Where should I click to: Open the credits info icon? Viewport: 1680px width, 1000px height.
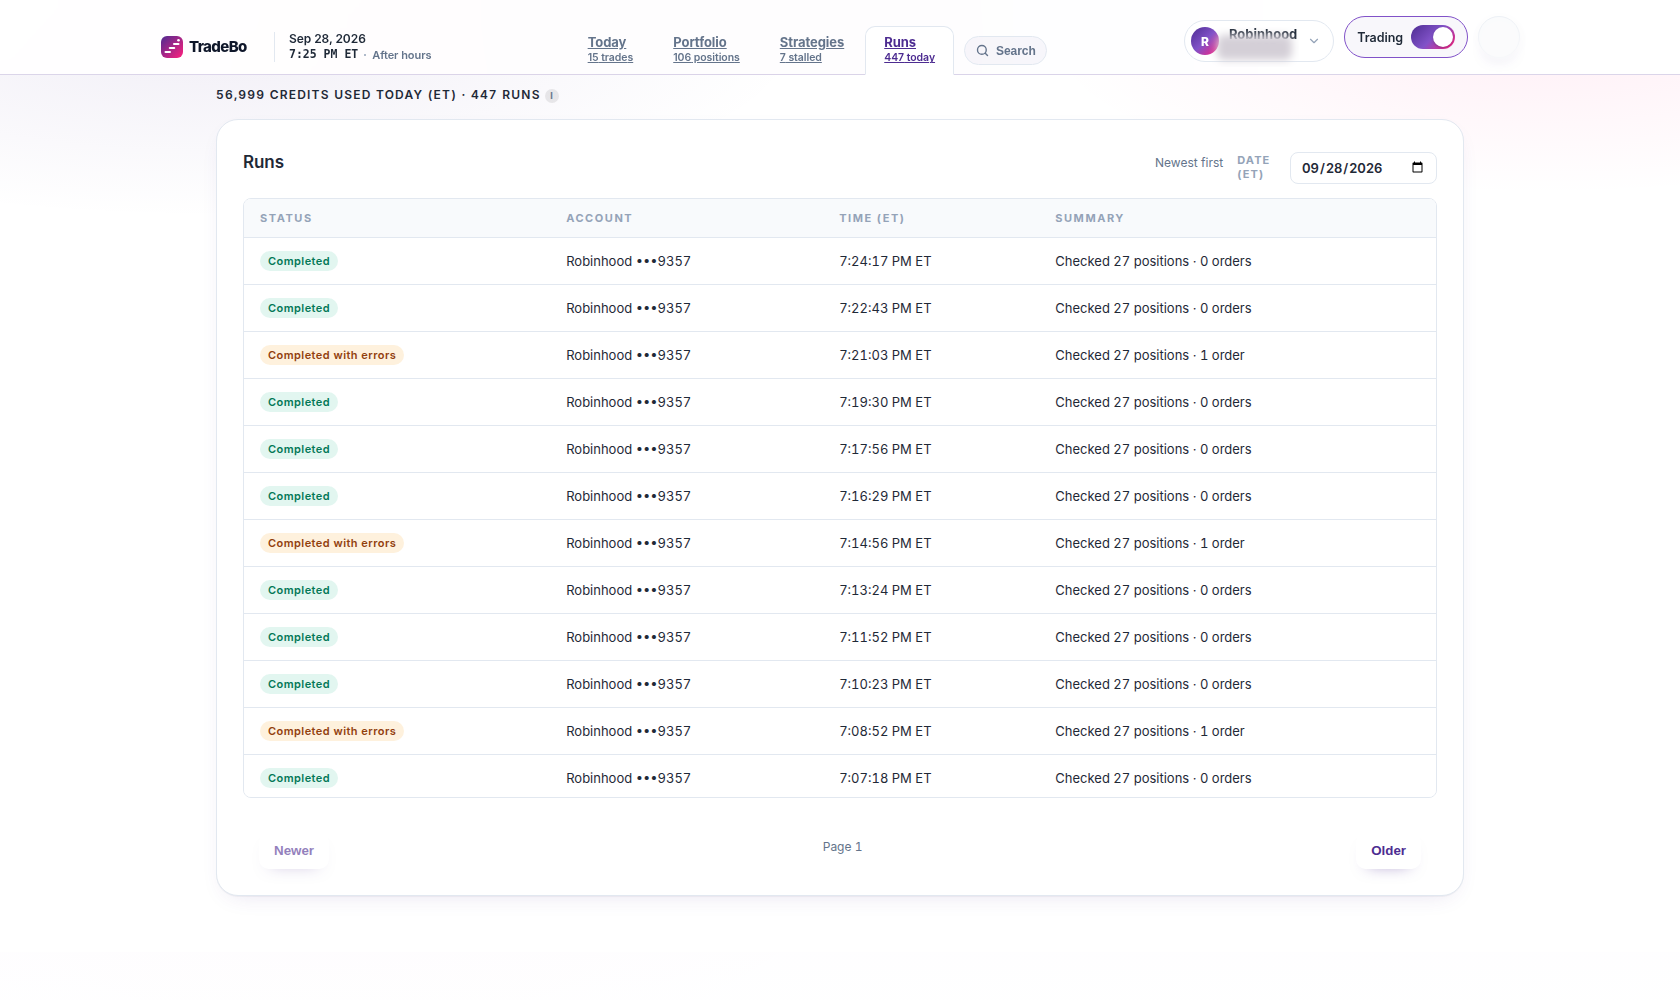coord(552,96)
